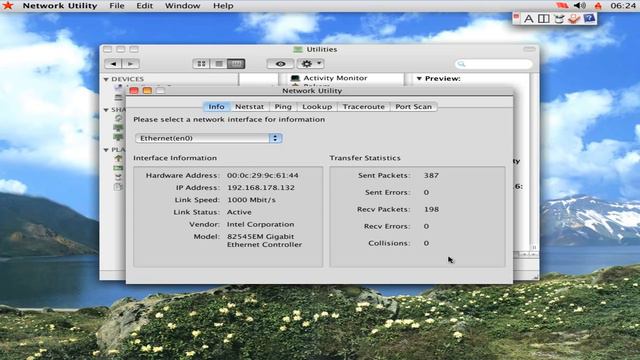
Task: Open the Ethernet(en0) interface dropdown
Action: [x=209, y=138]
